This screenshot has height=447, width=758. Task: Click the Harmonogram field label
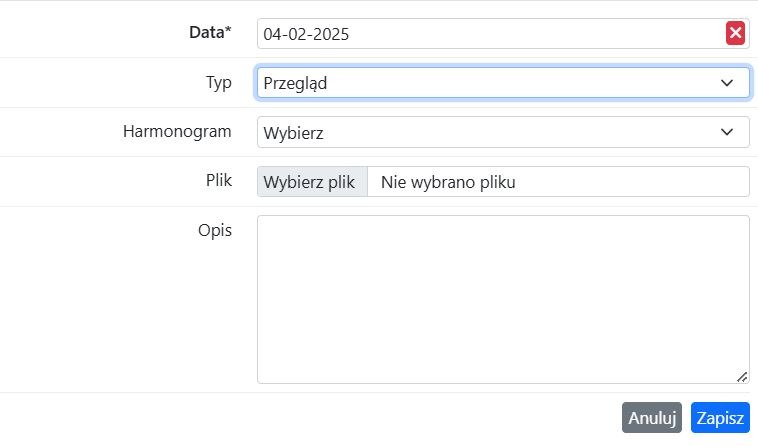(177, 131)
